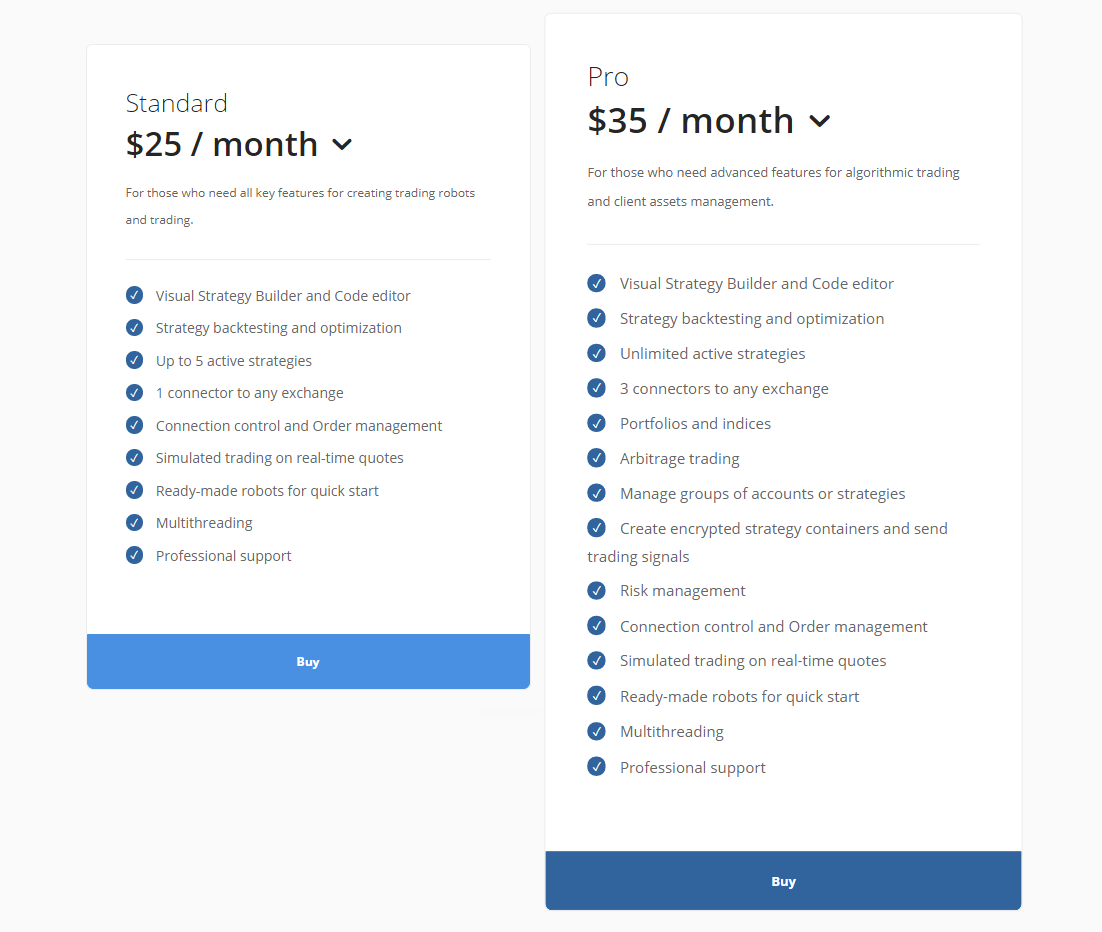Click checkmark icon beside 1 connector to any exchange
Viewport: 1102px width, 932px height.
134,393
